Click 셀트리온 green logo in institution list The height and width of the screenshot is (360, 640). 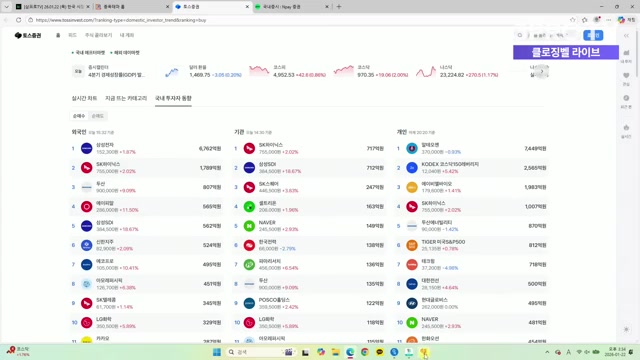[x=249, y=207]
